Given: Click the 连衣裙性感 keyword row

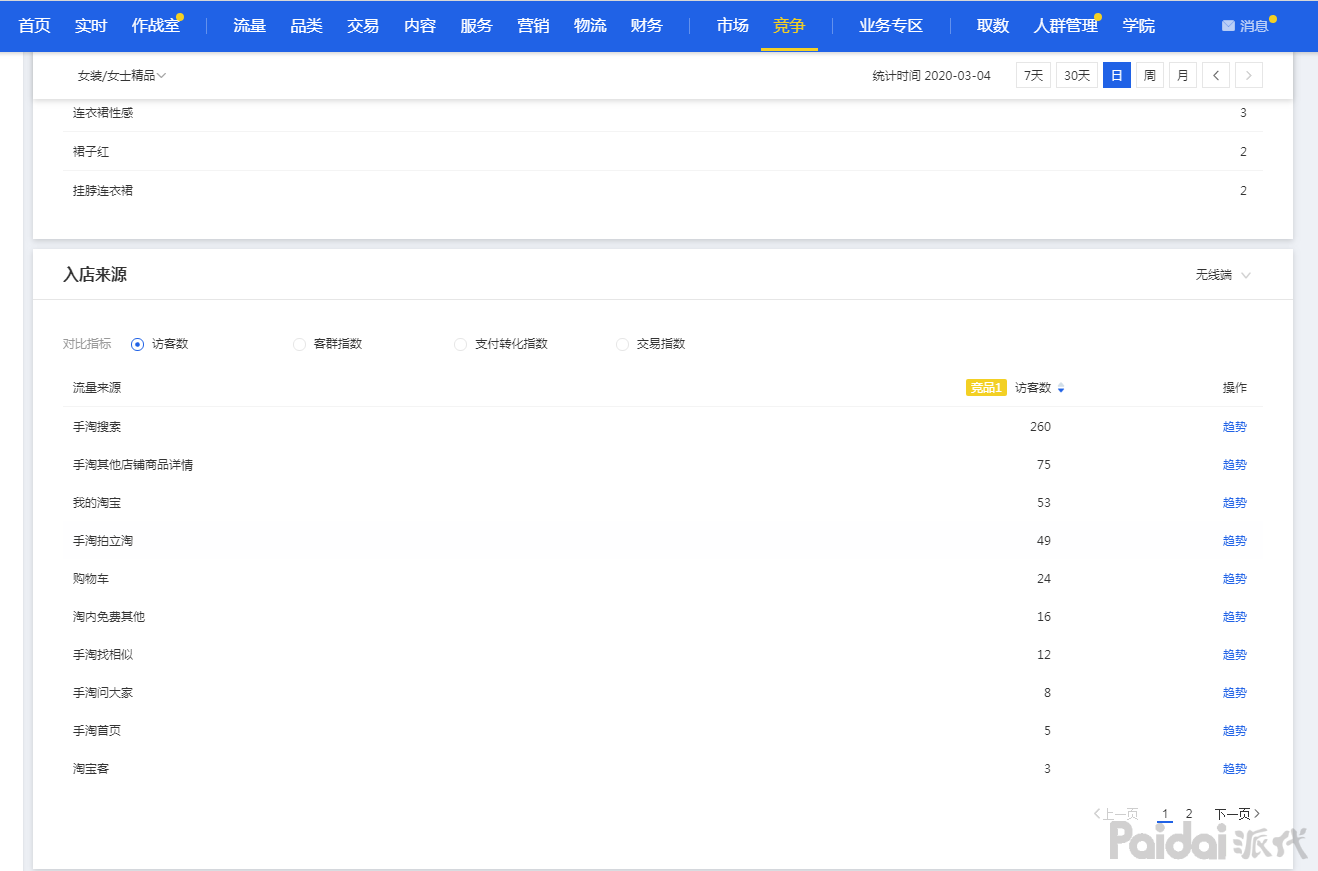Looking at the screenshot, I should (x=663, y=113).
